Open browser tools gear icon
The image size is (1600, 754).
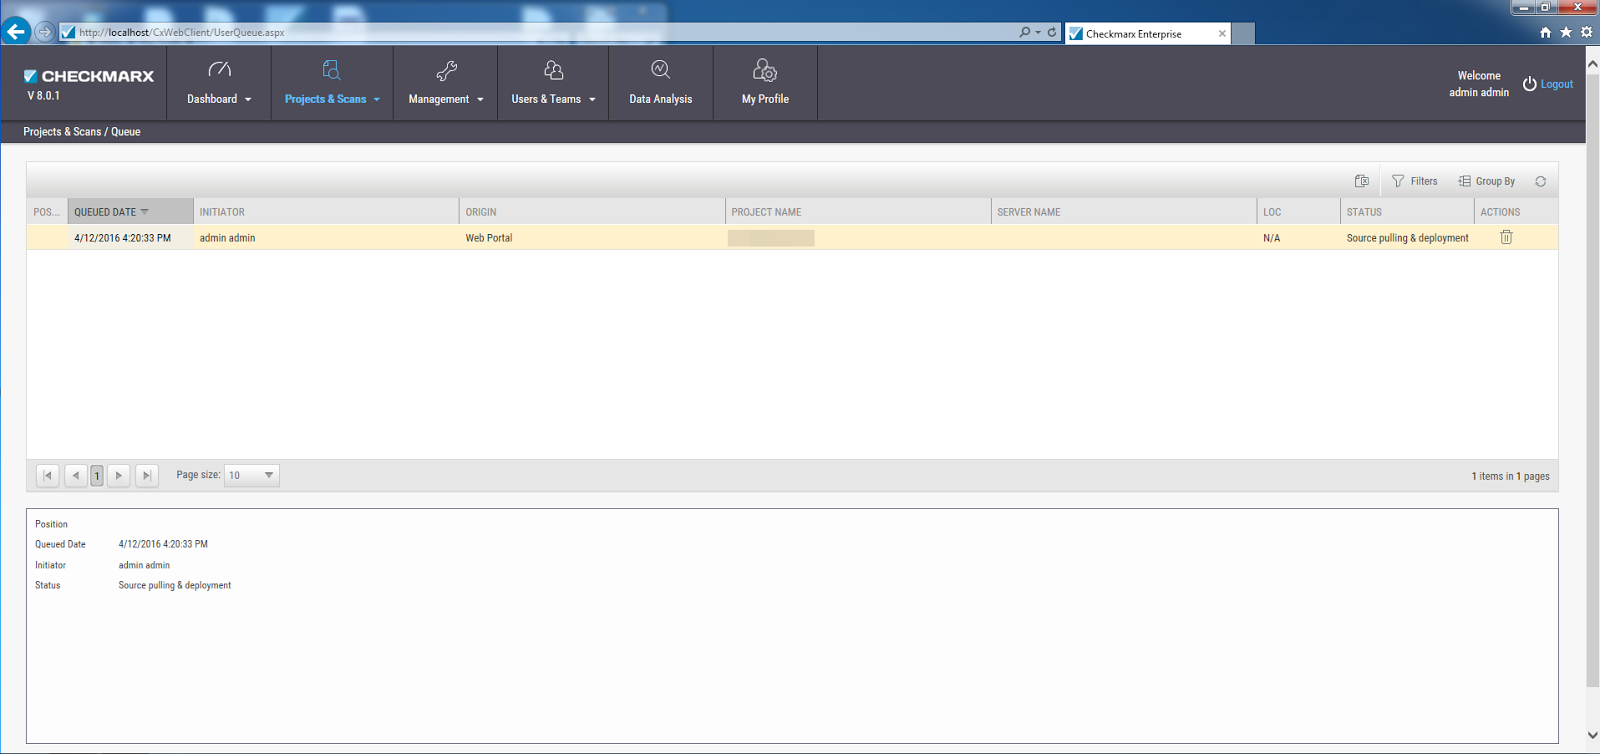(x=1586, y=32)
